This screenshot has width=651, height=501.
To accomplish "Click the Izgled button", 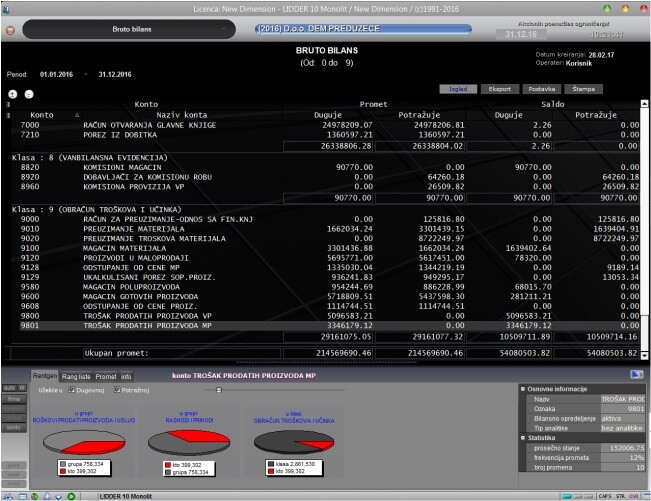I will pos(458,89).
